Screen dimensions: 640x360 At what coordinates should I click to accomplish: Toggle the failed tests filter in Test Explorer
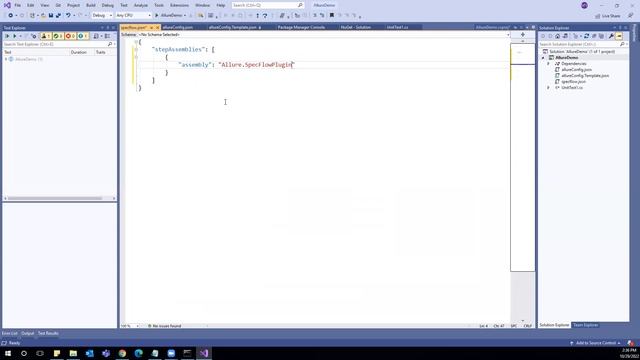[x=70, y=36]
